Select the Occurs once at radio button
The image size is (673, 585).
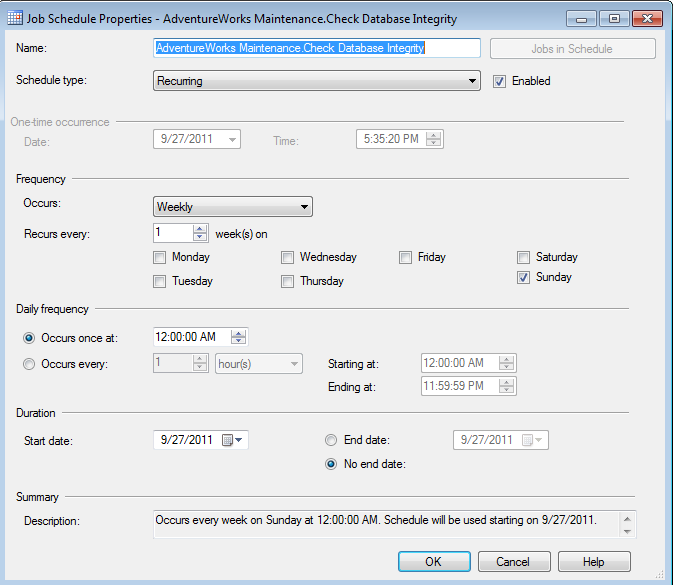click(x=29, y=338)
